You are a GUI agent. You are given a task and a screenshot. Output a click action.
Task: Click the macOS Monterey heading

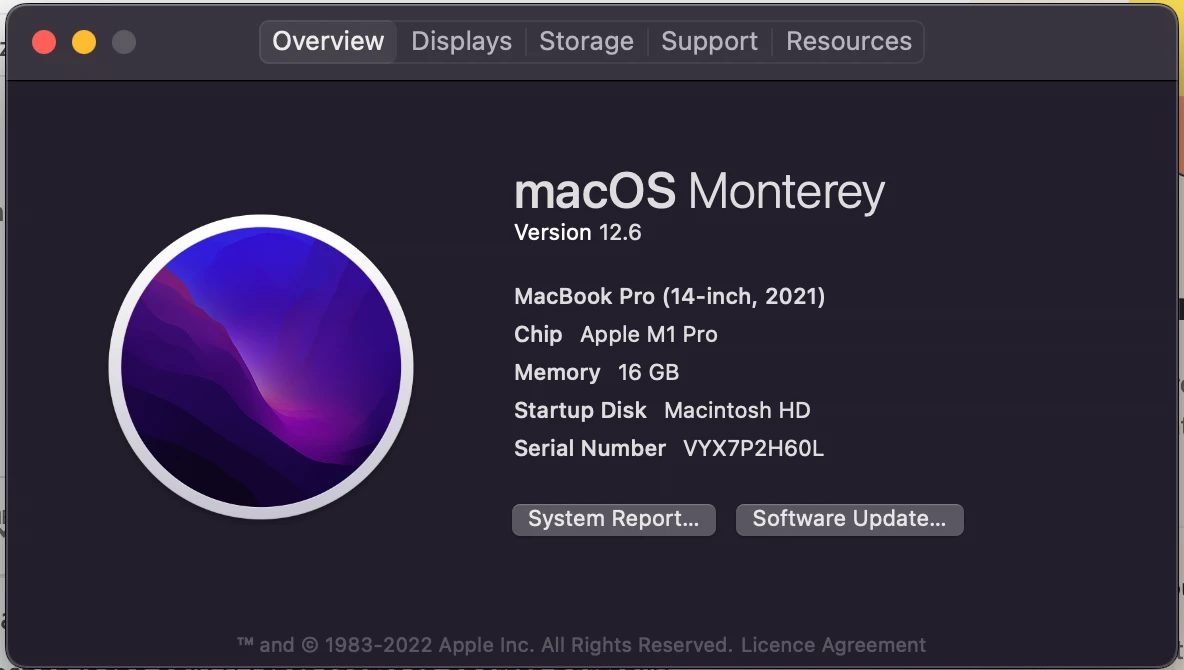tap(699, 192)
